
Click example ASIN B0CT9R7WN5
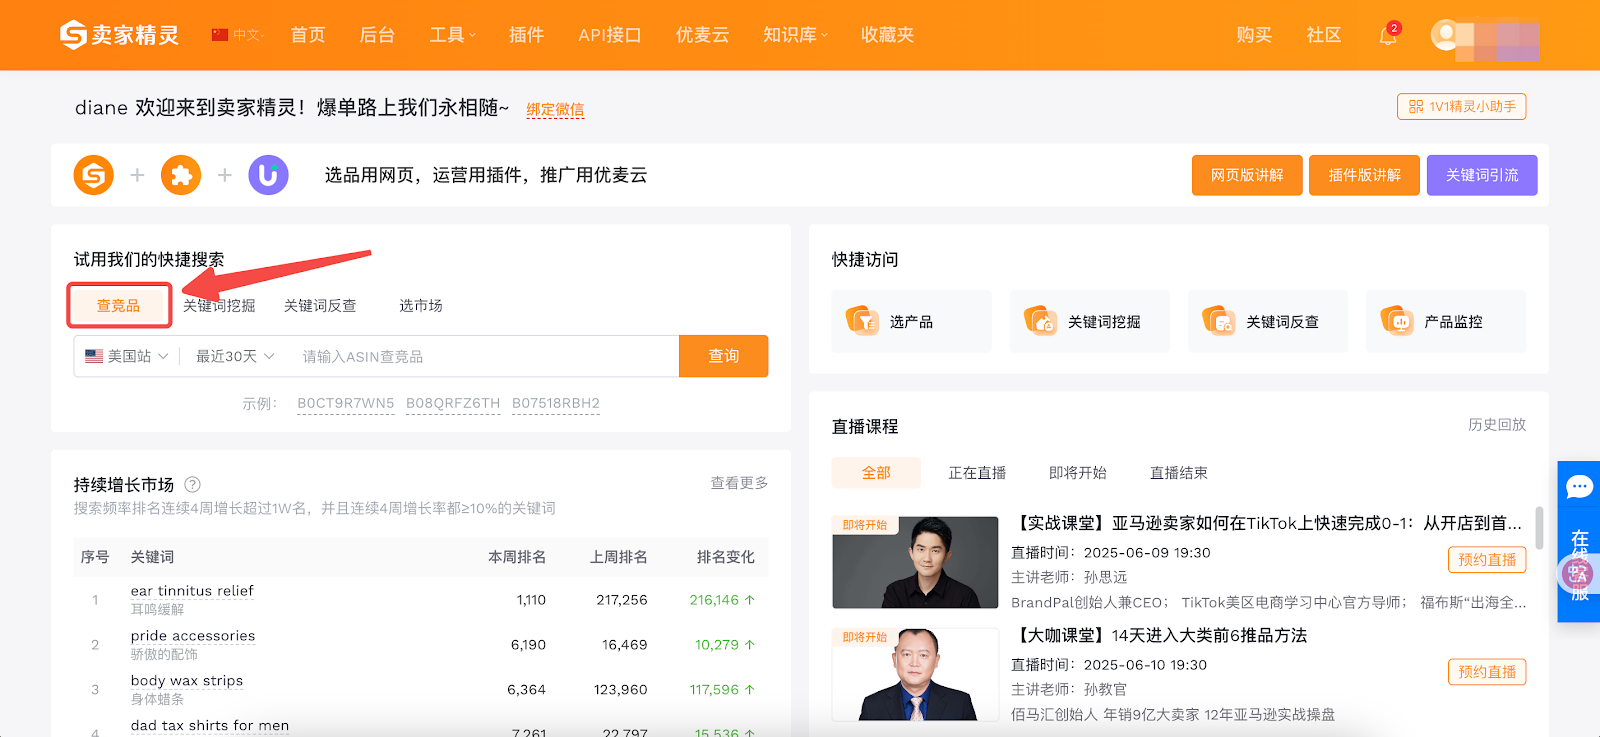tap(346, 403)
